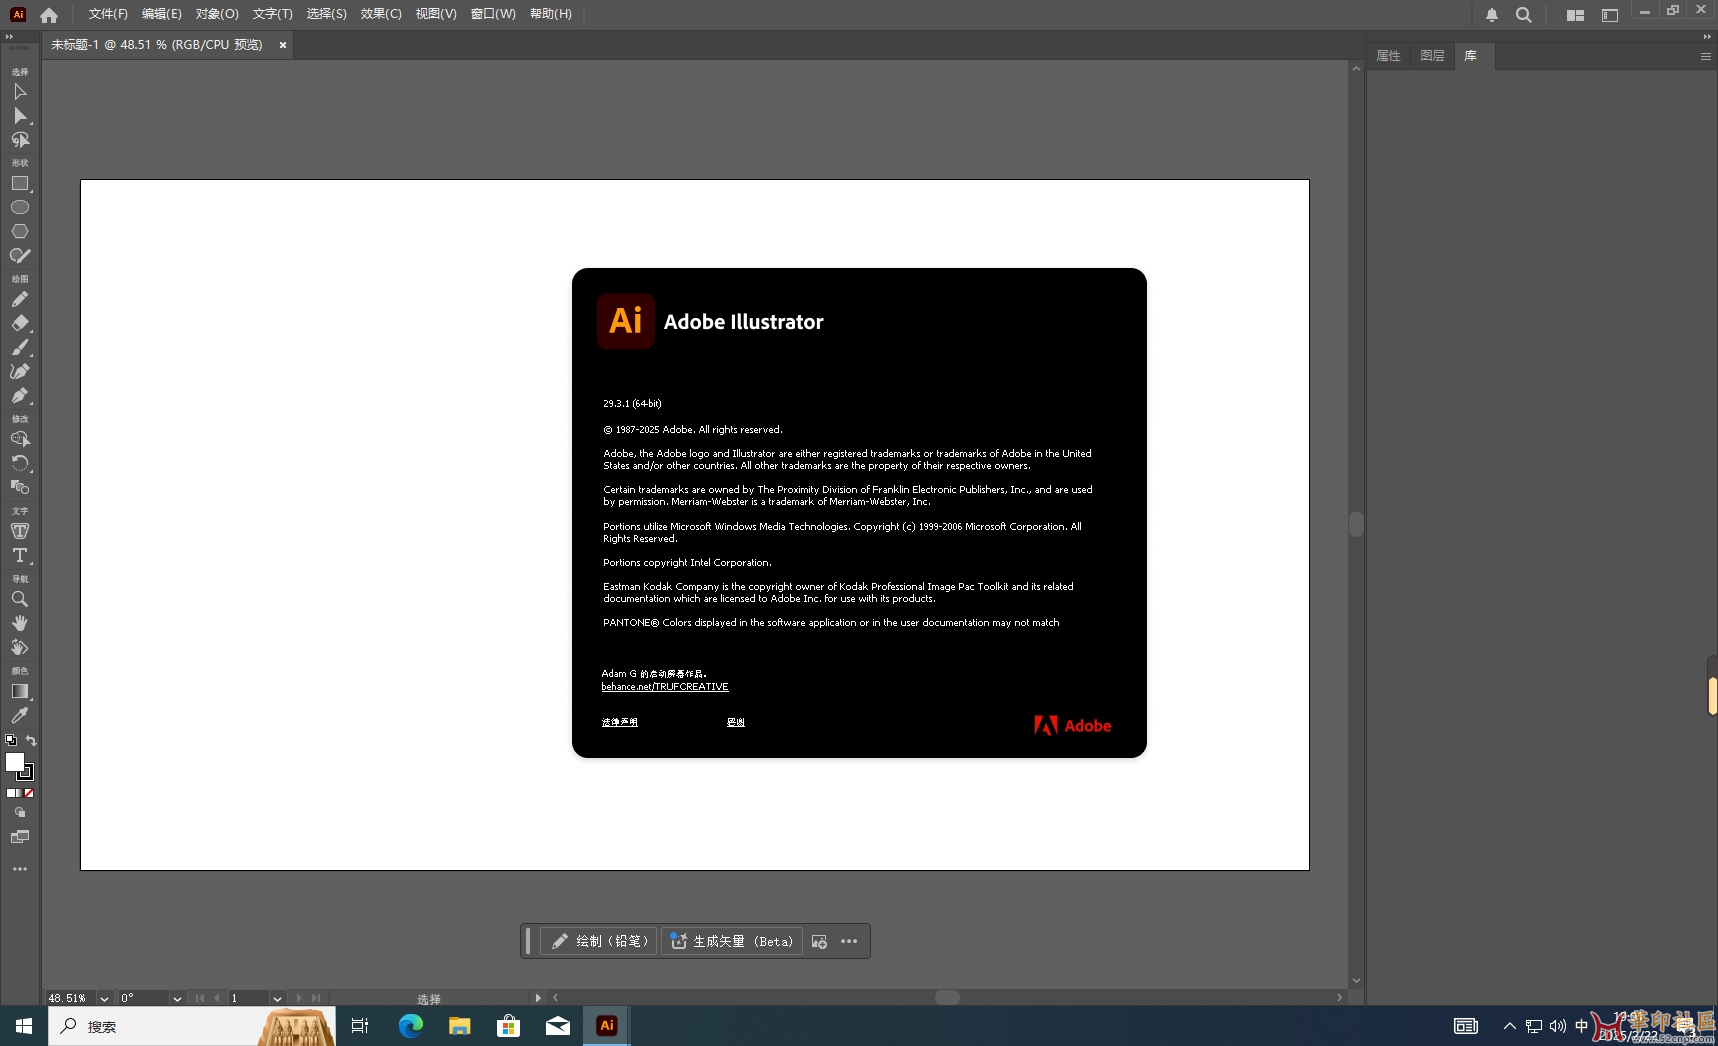Select the Selection (black arrow) tool
The width and height of the screenshot is (1718, 1046).
click(20, 92)
